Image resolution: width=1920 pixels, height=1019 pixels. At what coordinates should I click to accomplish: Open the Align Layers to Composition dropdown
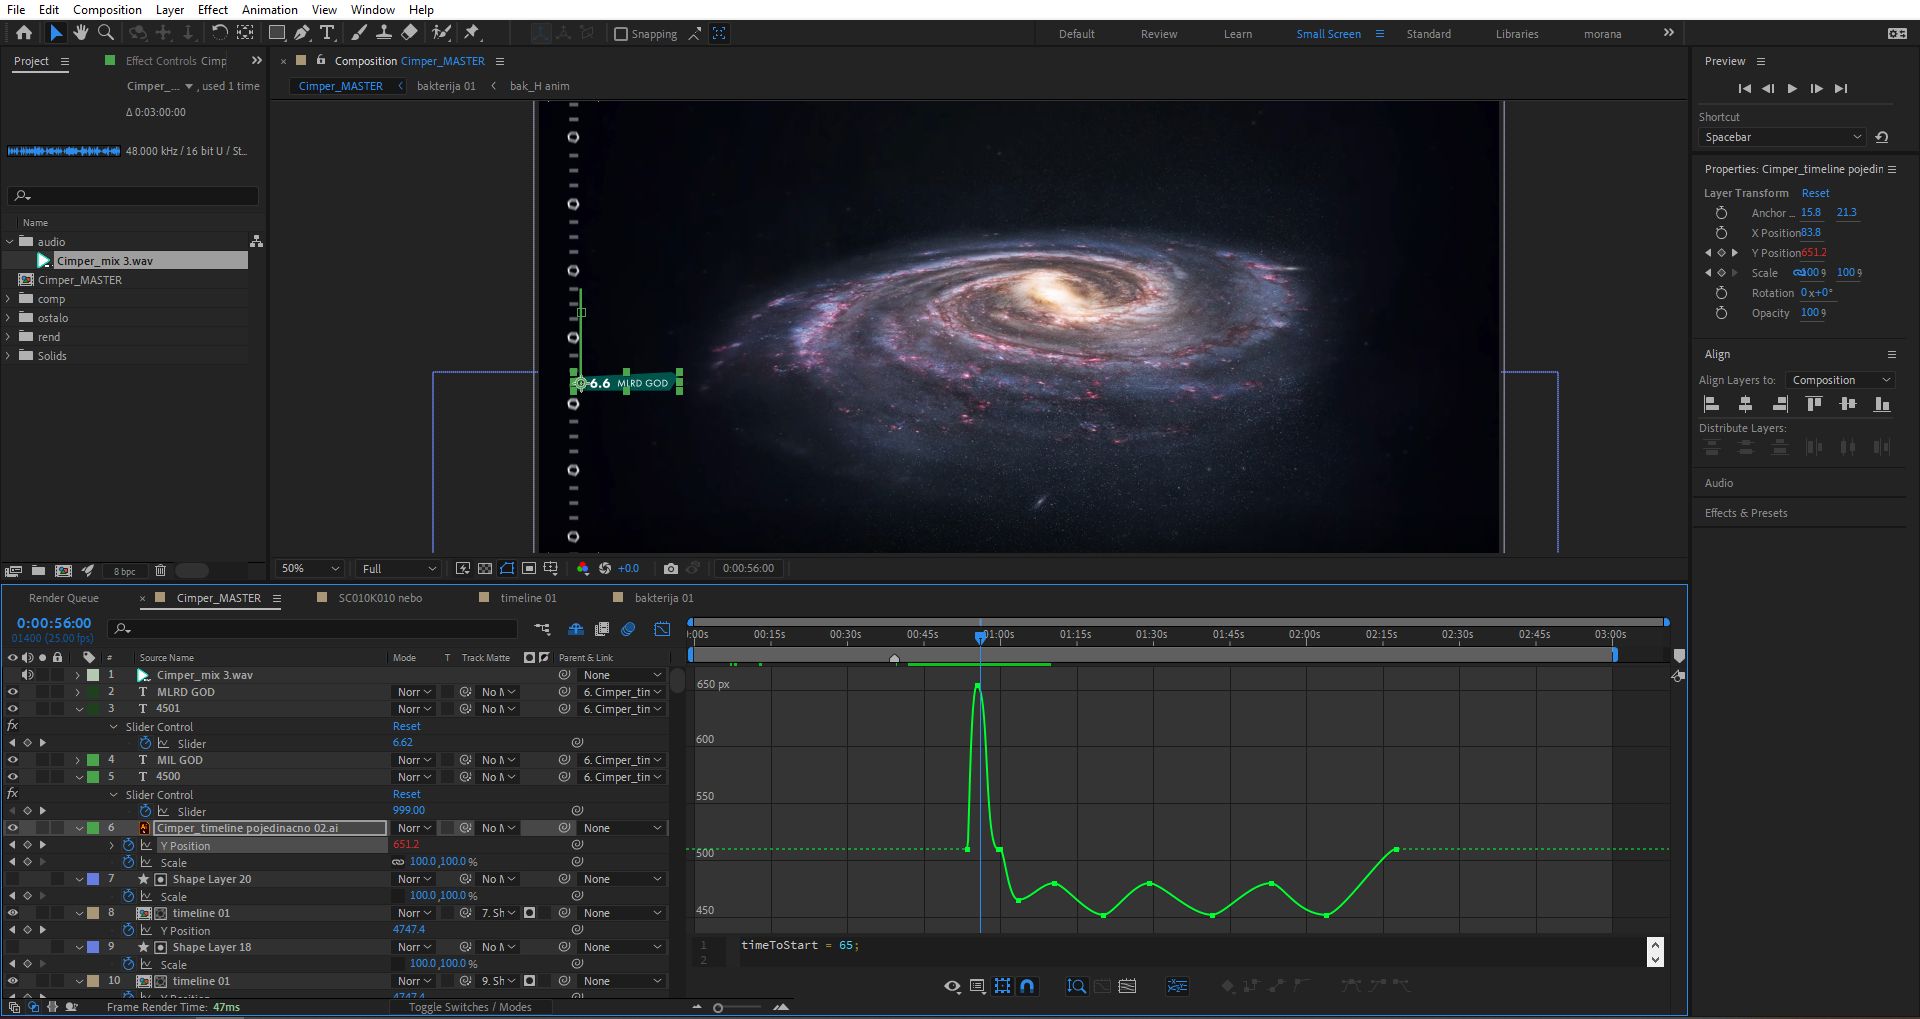(x=1841, y=380)
